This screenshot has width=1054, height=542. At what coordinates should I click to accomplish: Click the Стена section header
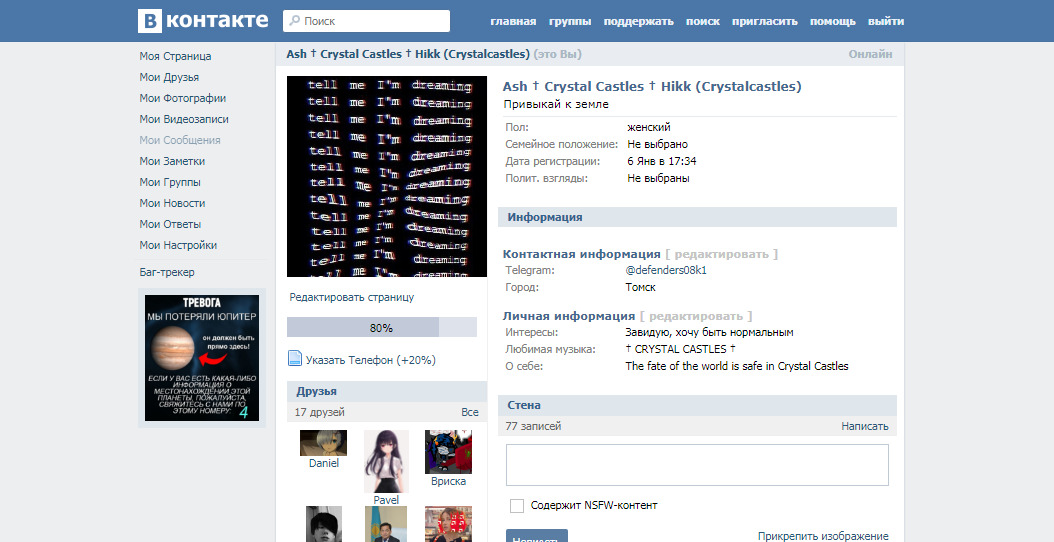[x=697, y=405]
